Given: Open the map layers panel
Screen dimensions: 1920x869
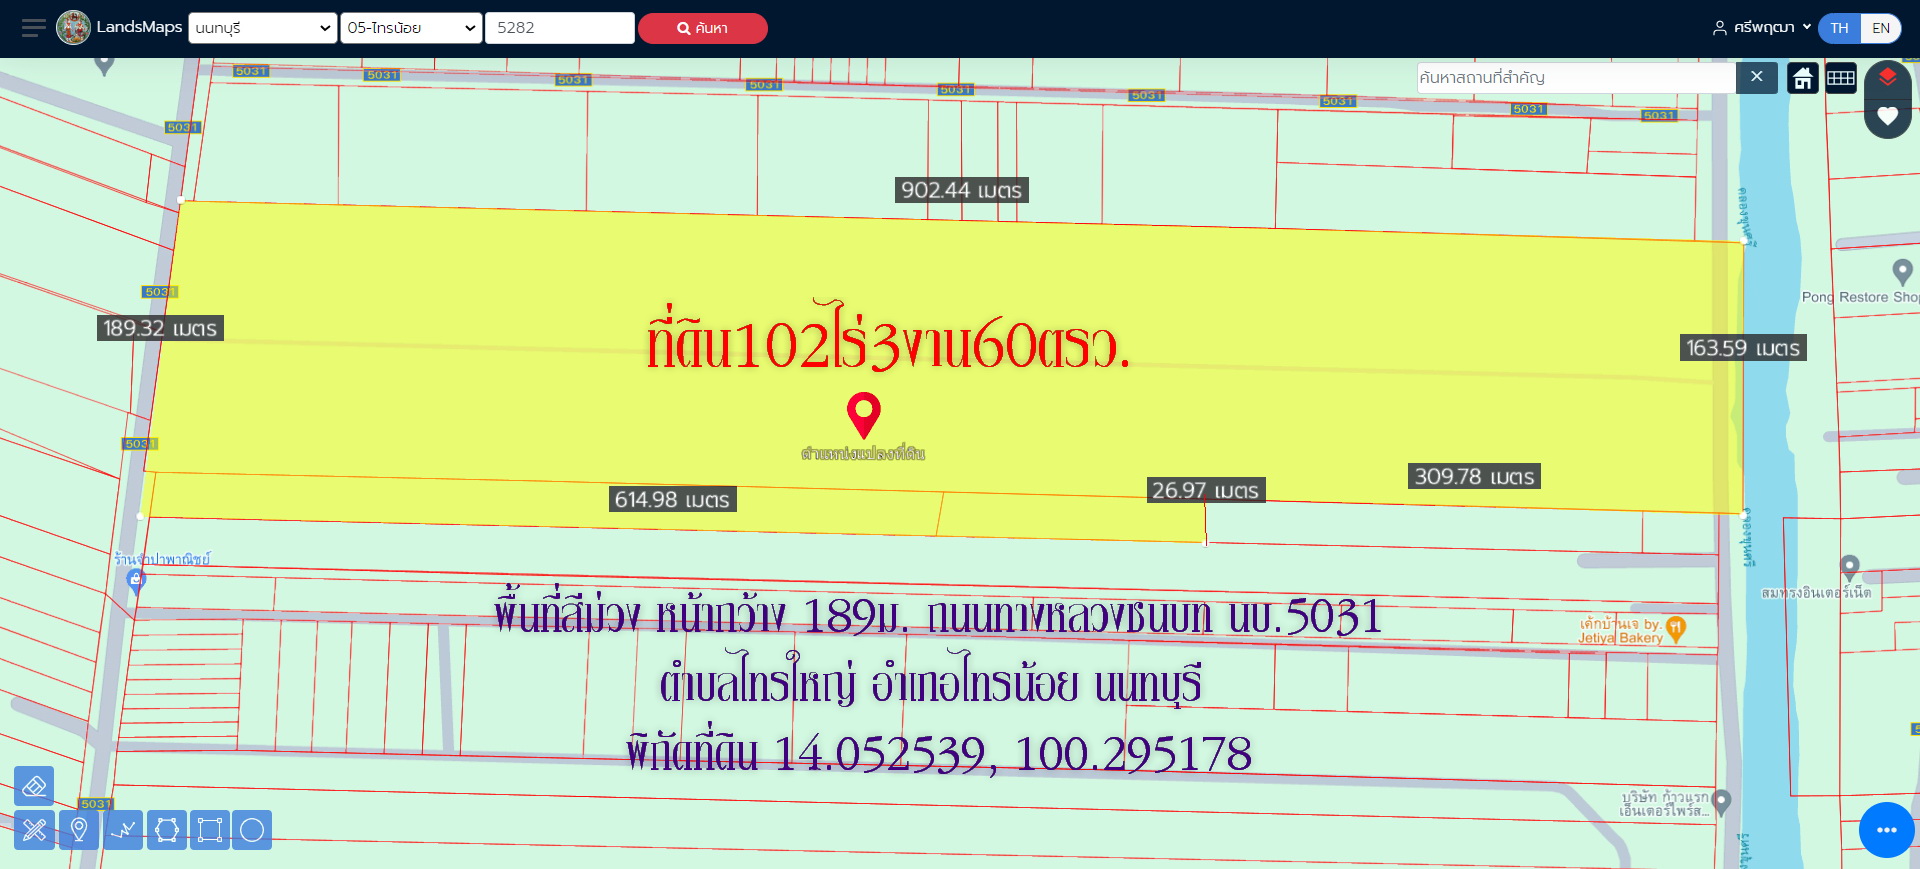Looking at the screenshot, I should pyautogui.click(x=1887, y=77).
